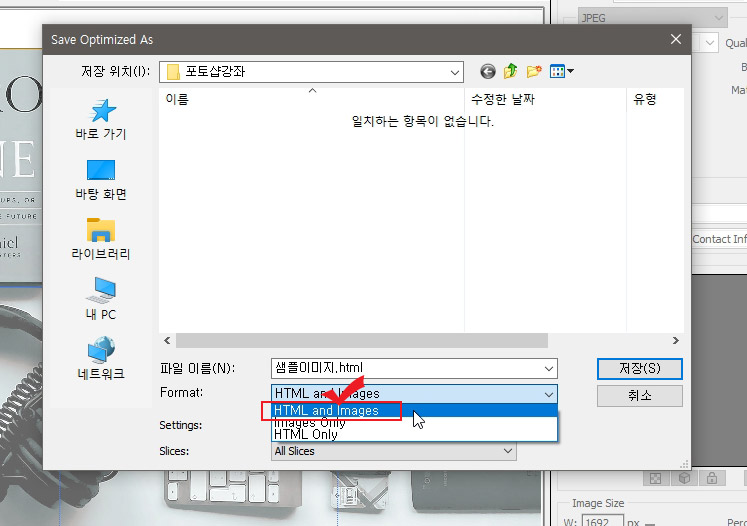
Task: Open 라이브러리 libraries location
Action: (x=101, y=239)
